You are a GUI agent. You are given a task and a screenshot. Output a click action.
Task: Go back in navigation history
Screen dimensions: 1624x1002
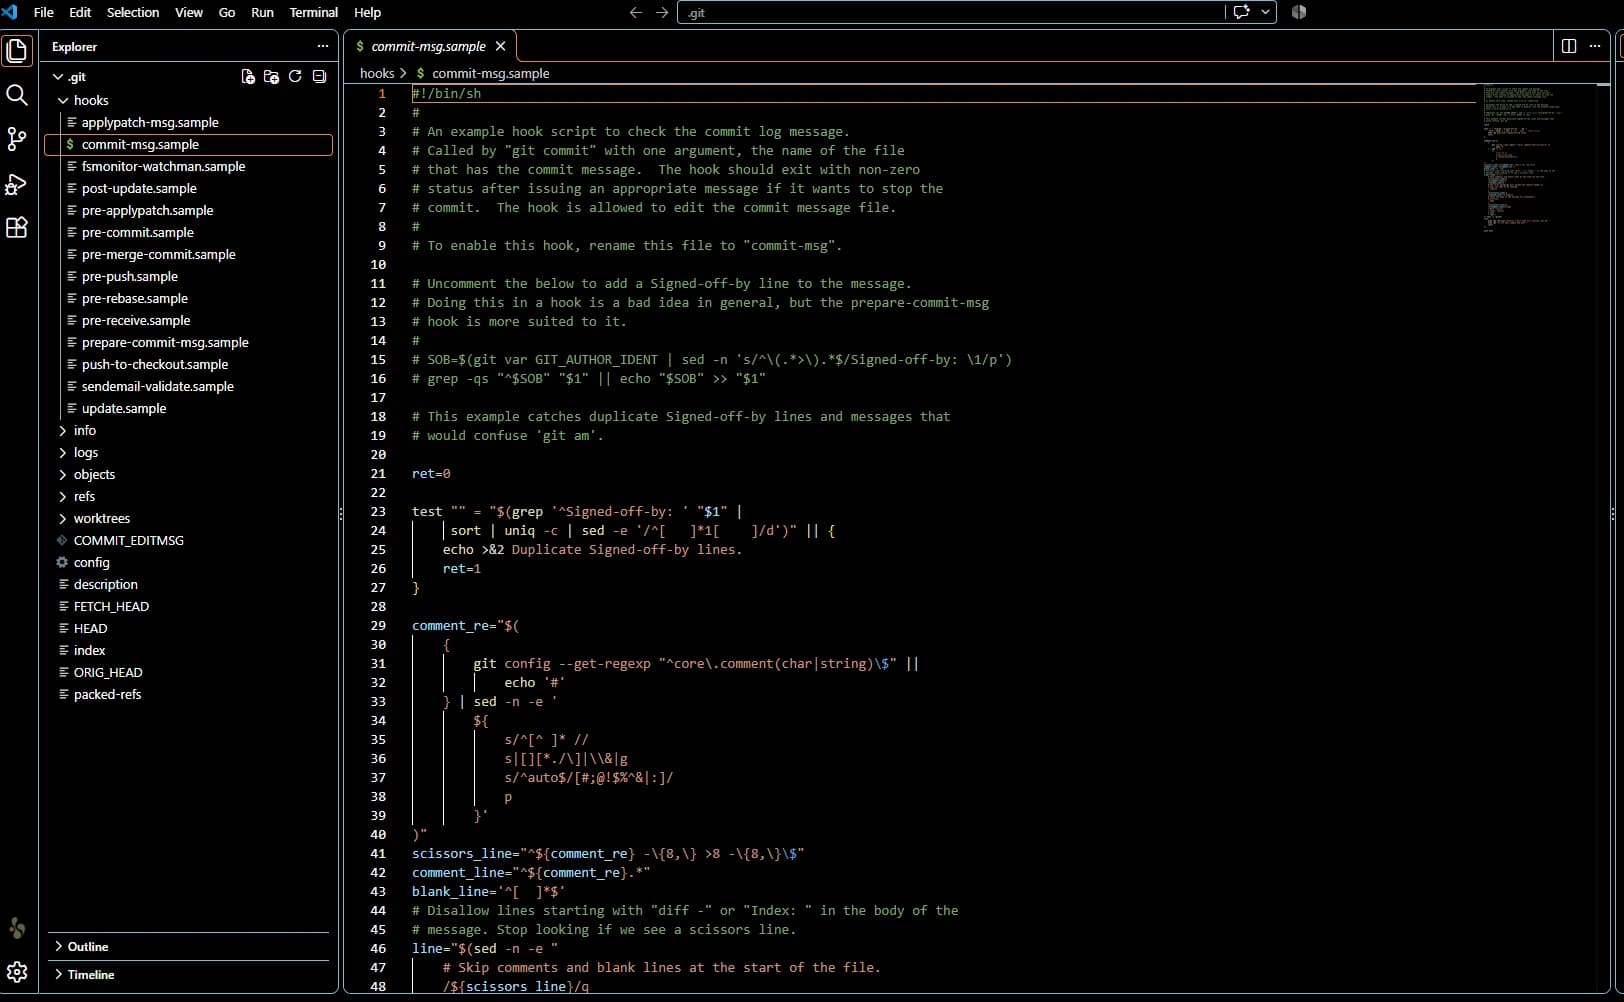pyautogui.click(x=636, y=12)
